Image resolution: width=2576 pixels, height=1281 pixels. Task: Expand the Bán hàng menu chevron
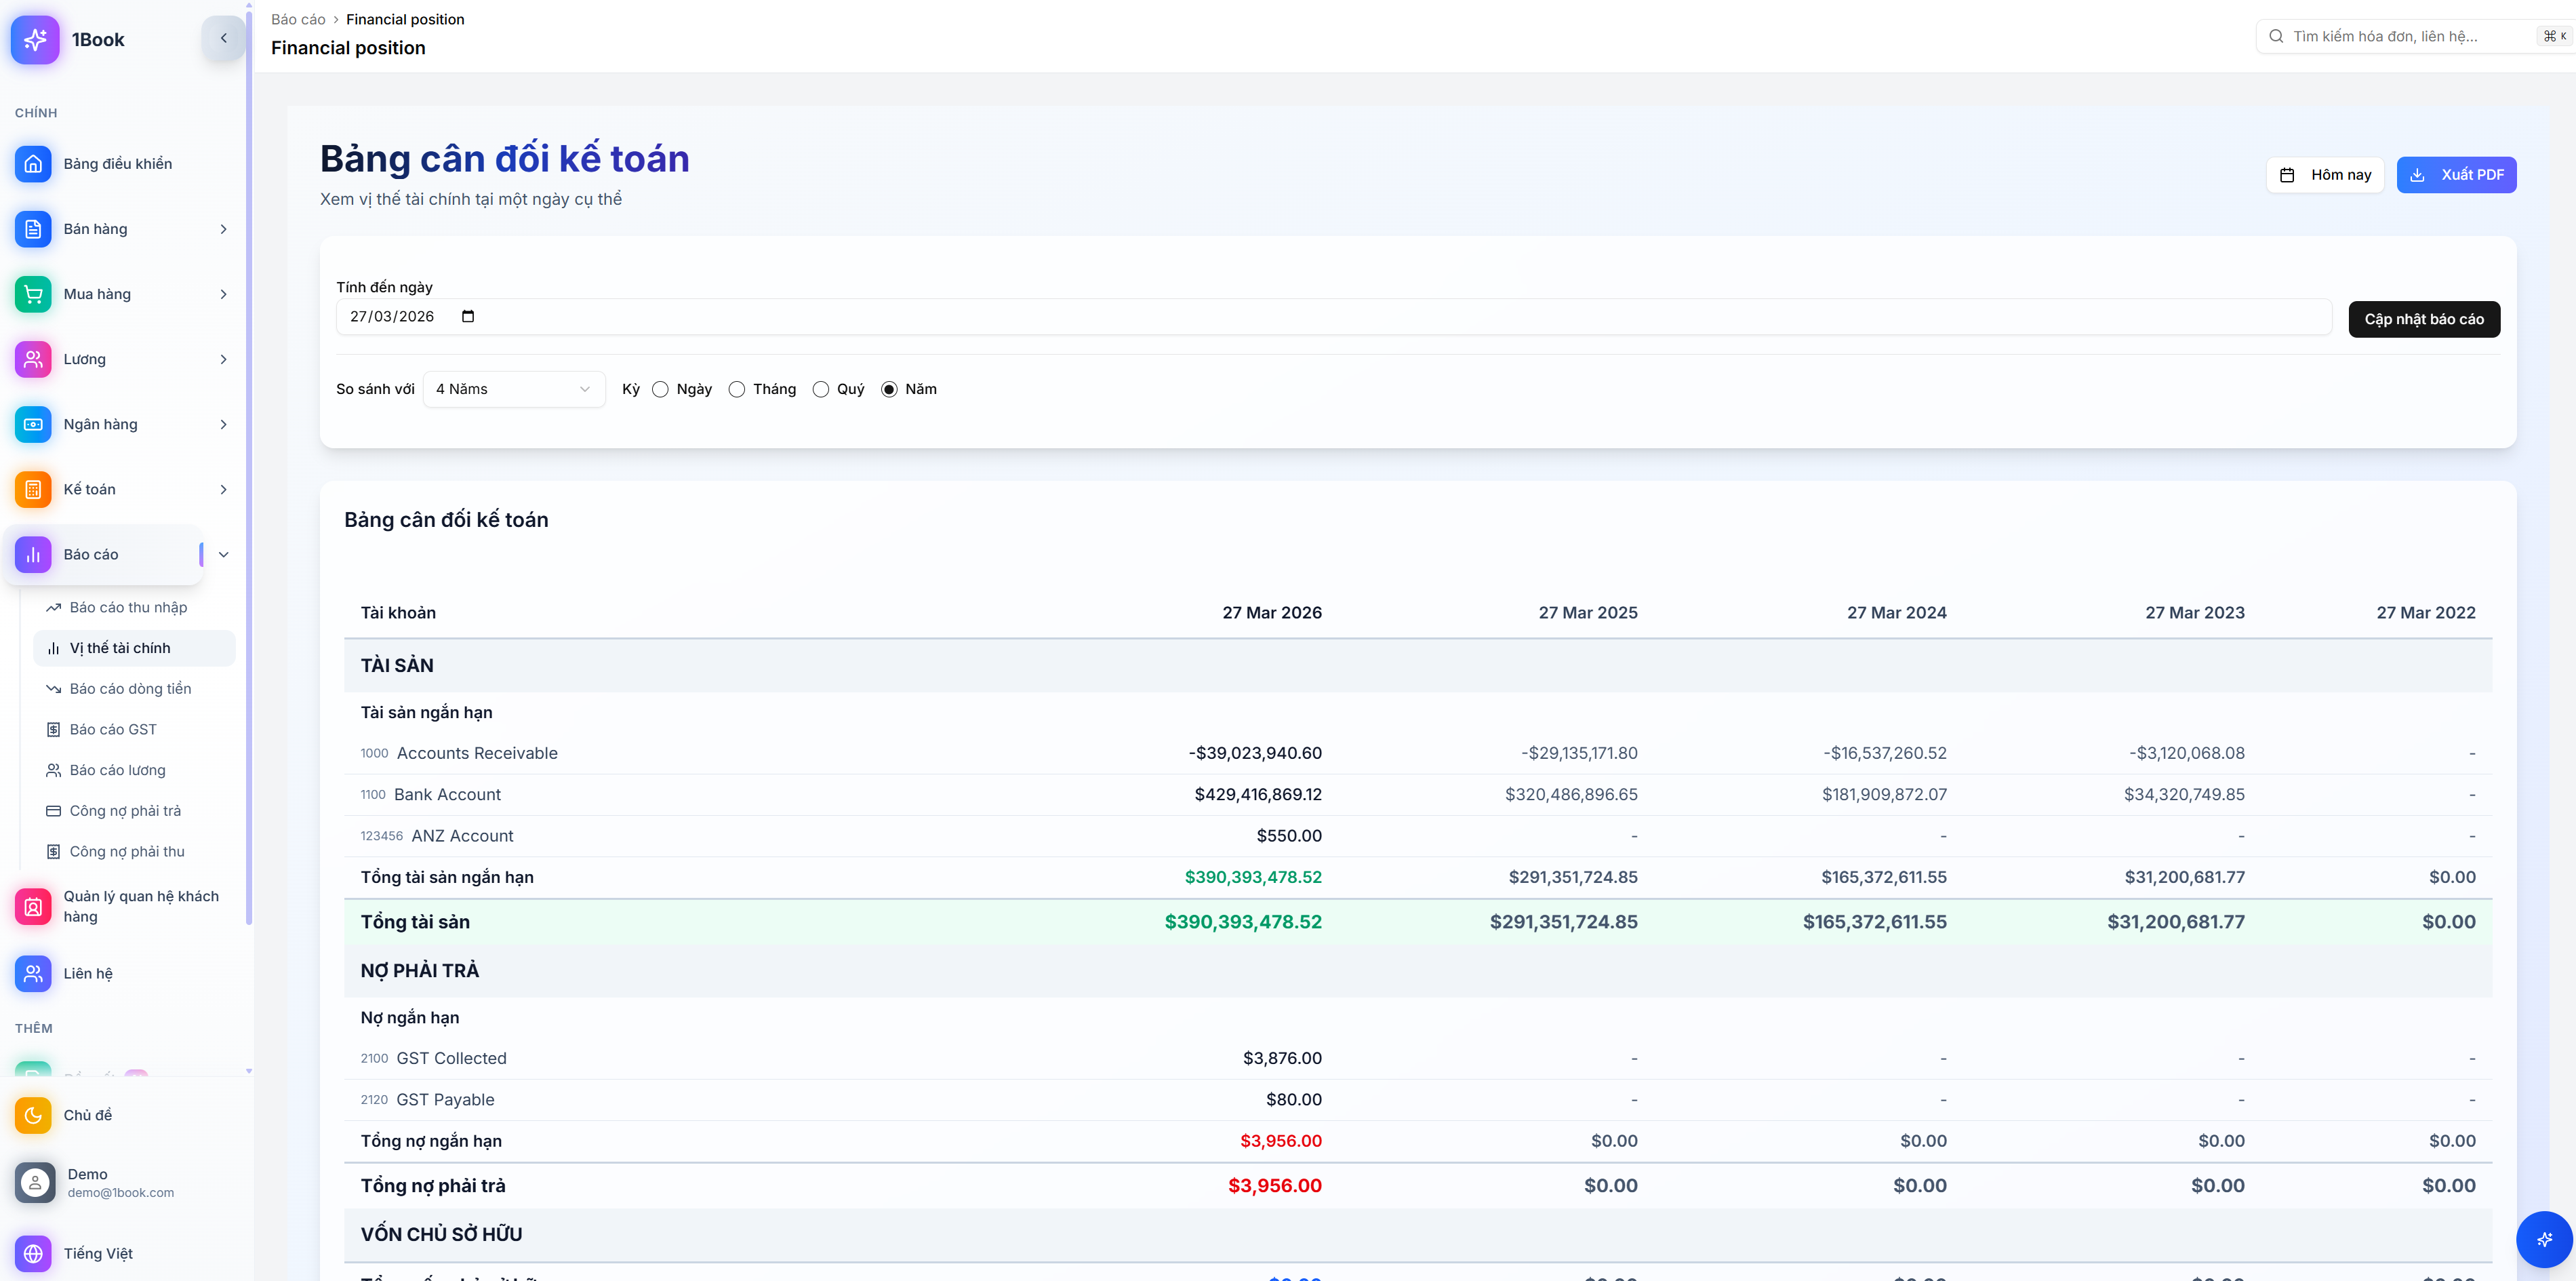223,229
